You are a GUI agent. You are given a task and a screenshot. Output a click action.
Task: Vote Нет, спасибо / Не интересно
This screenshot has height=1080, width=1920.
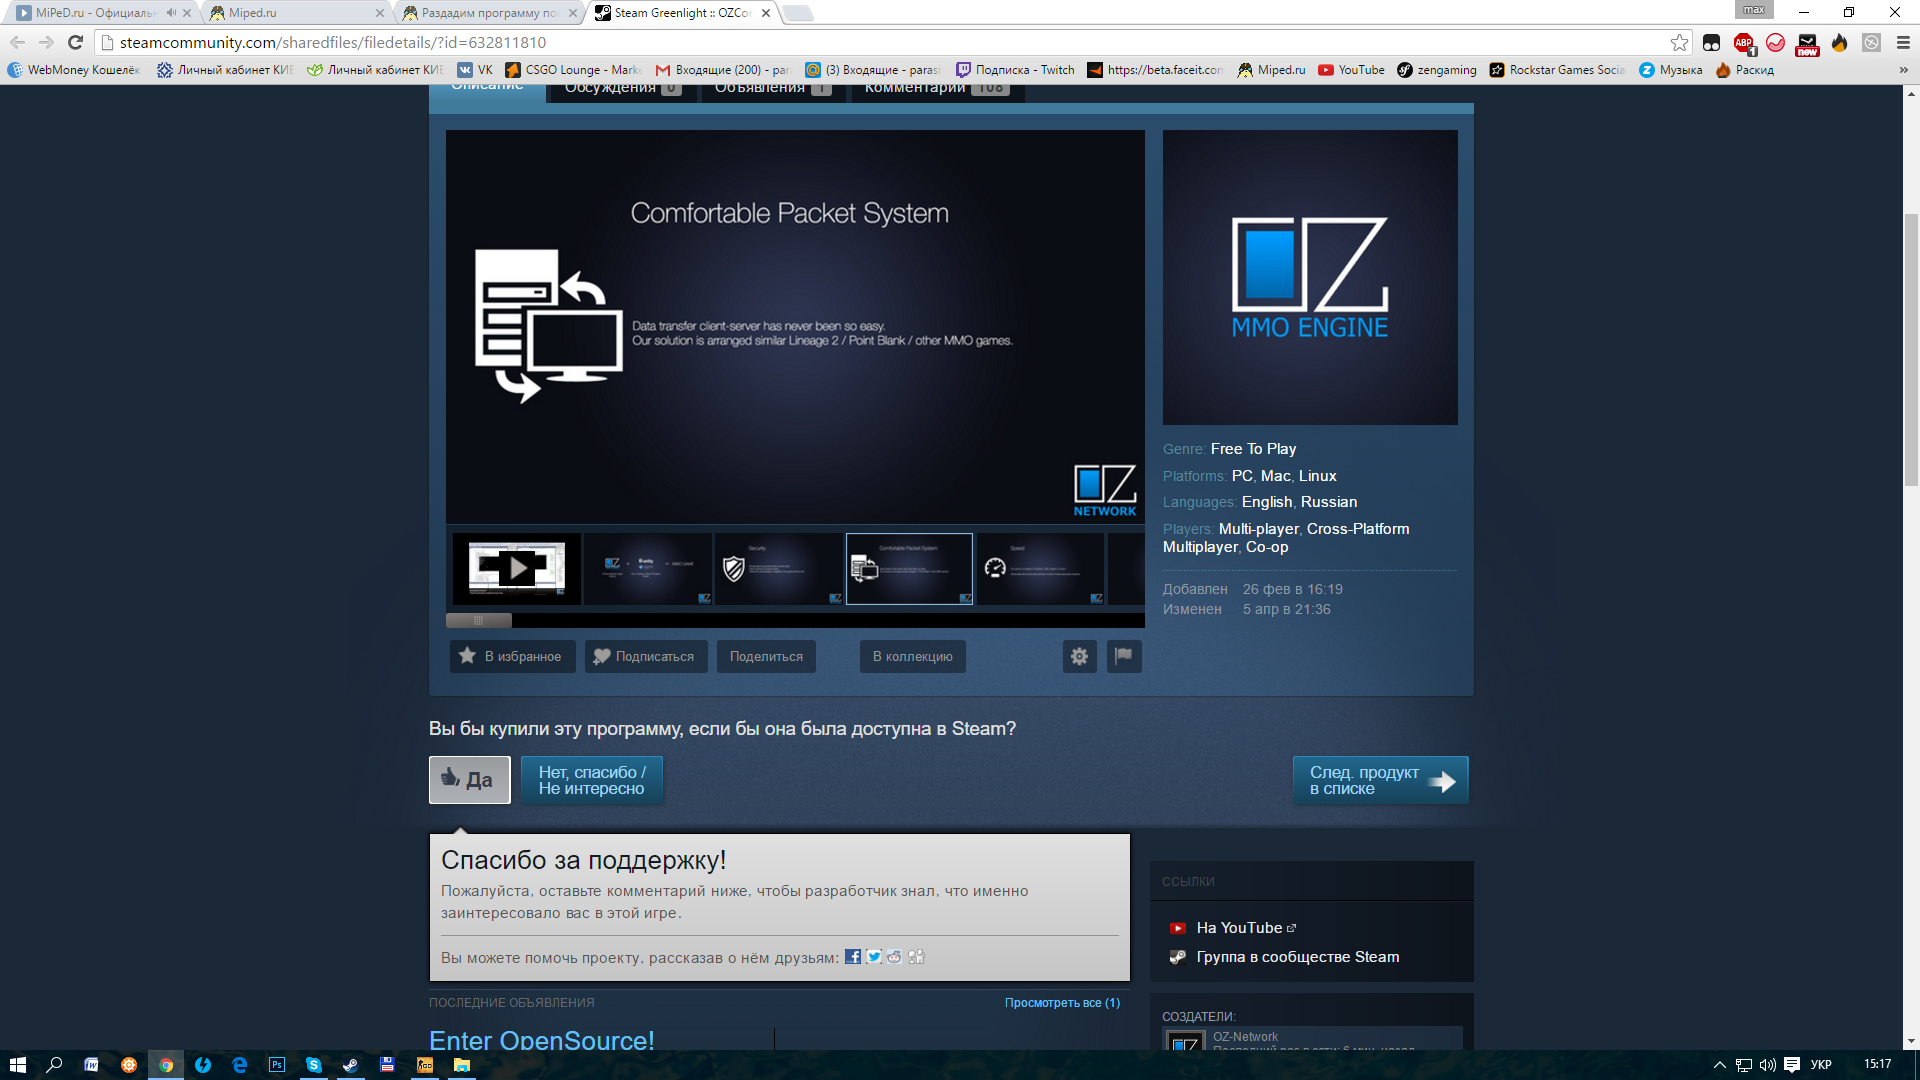tap(592, 780)
